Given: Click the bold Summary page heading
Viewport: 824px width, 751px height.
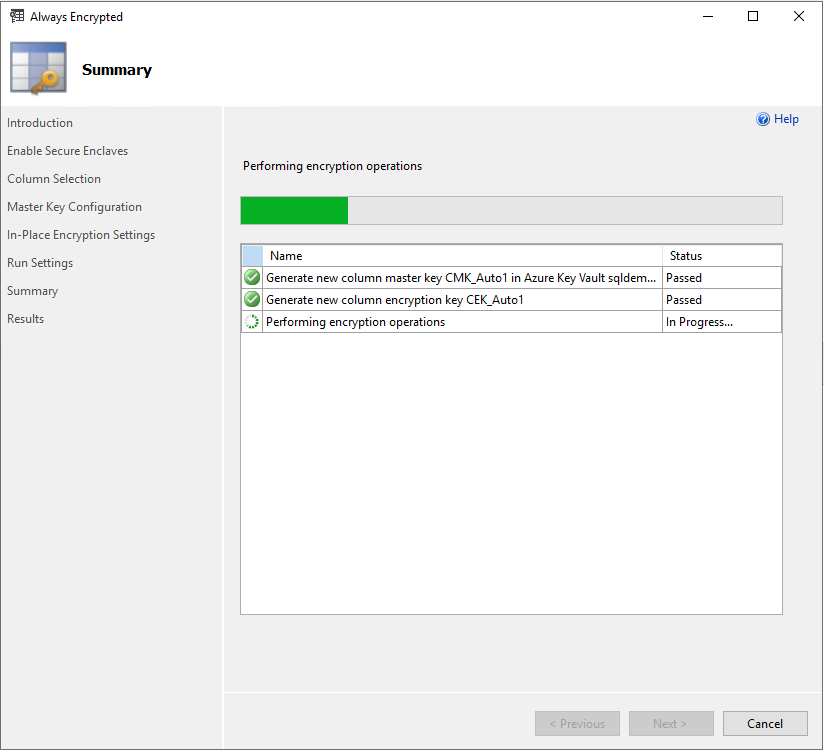Looking at the screenshot, I should [117, 70].
